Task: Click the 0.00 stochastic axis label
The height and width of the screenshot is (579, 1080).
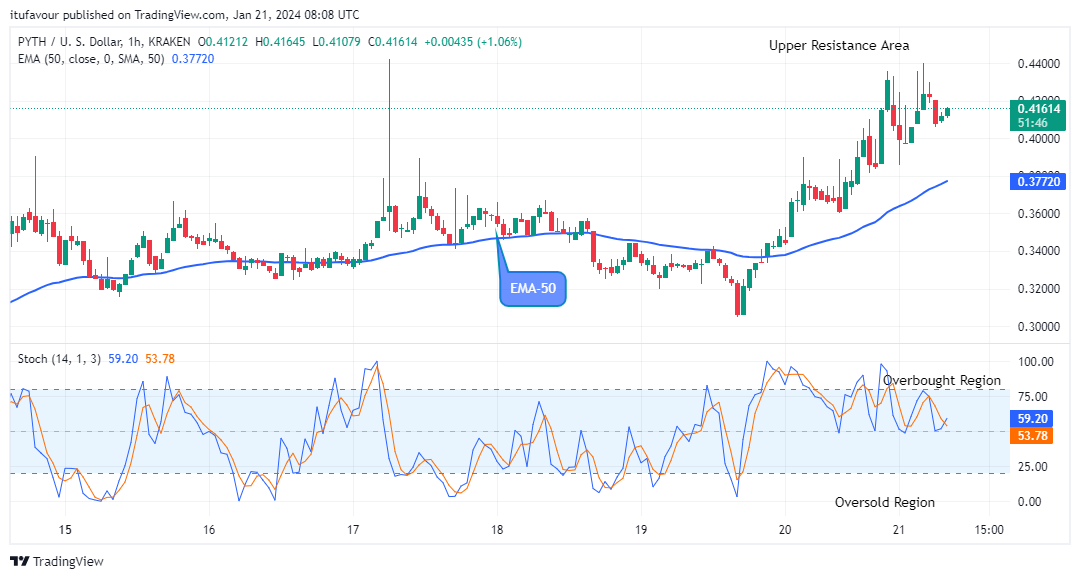Action: [x=1030, y=502]
